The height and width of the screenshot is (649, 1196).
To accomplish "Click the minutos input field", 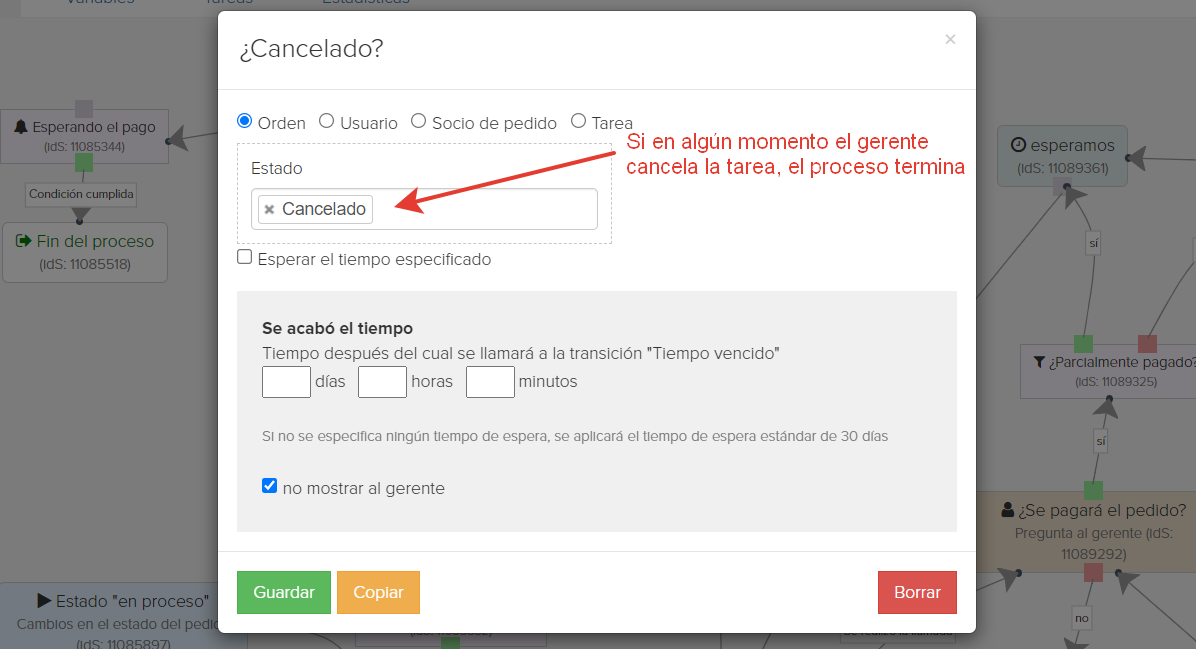I will 490,382.
